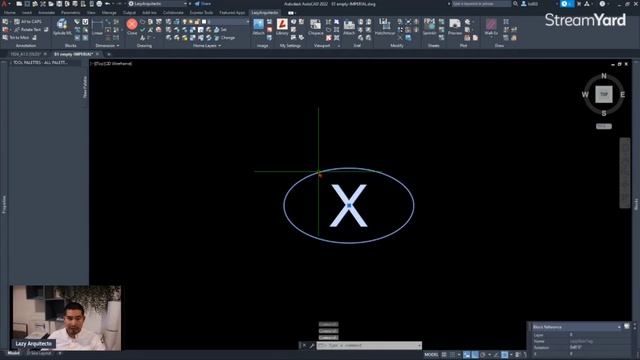640x360 pixels.
Task: Open the Express Tools ribbon tab
Action: [201, 13]
